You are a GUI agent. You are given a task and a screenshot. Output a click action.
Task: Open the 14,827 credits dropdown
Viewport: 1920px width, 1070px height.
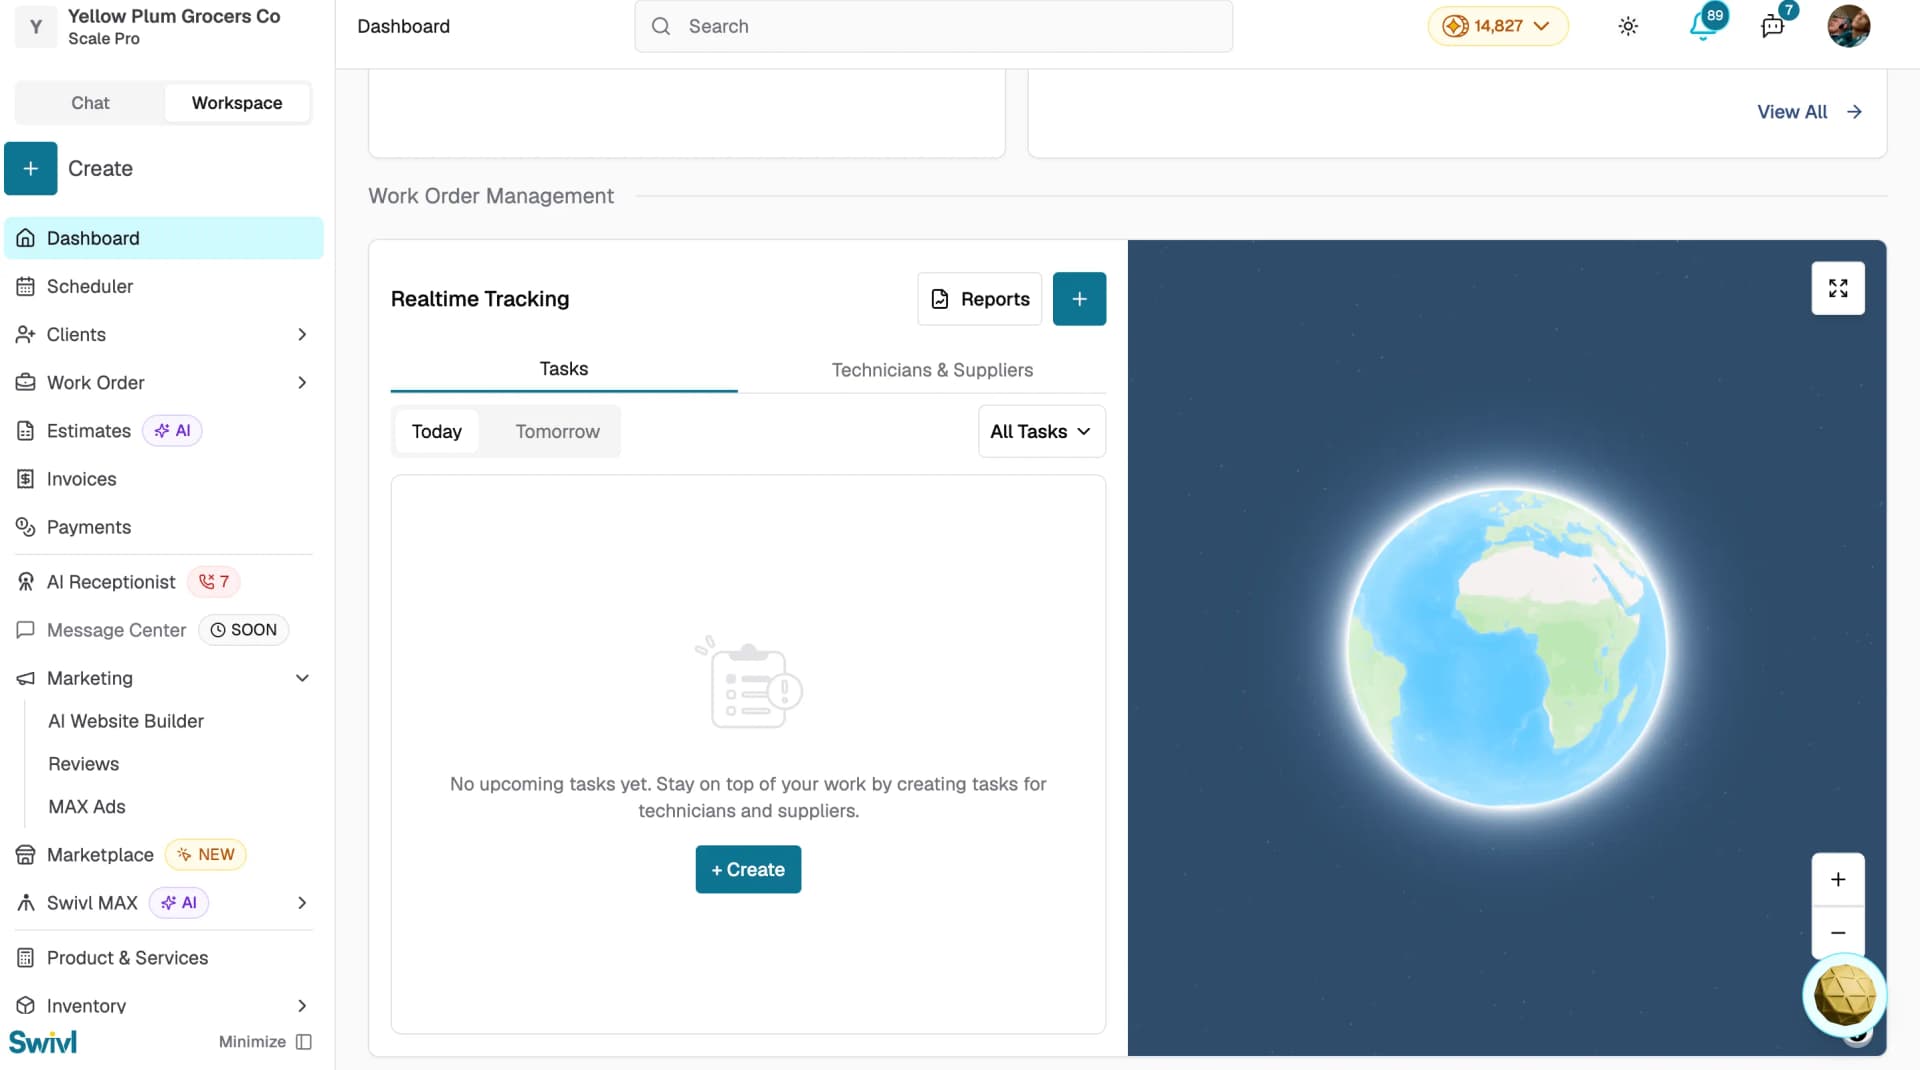[x=1498, y=26]
